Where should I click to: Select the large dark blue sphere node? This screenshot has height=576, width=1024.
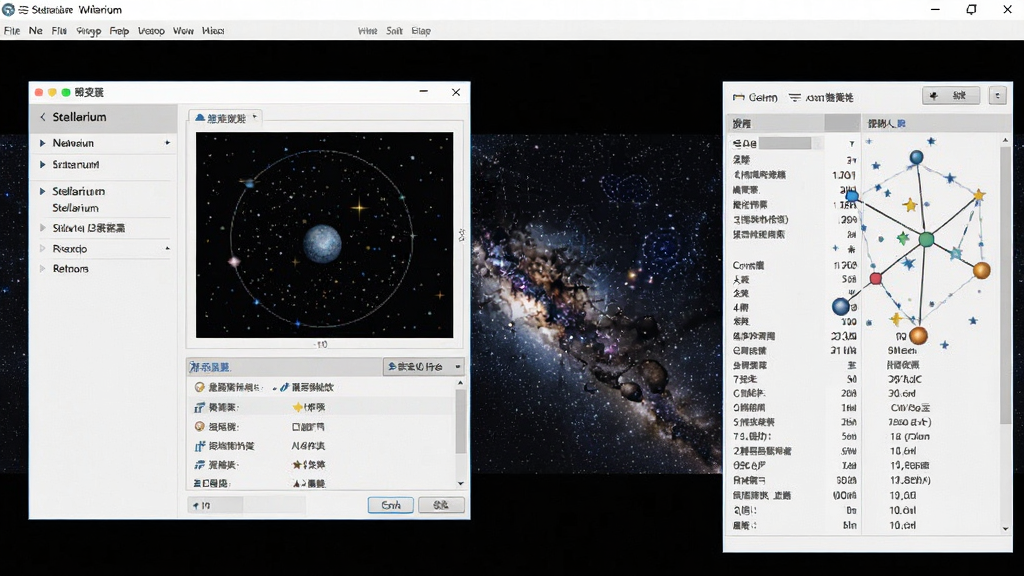(840, 306)
